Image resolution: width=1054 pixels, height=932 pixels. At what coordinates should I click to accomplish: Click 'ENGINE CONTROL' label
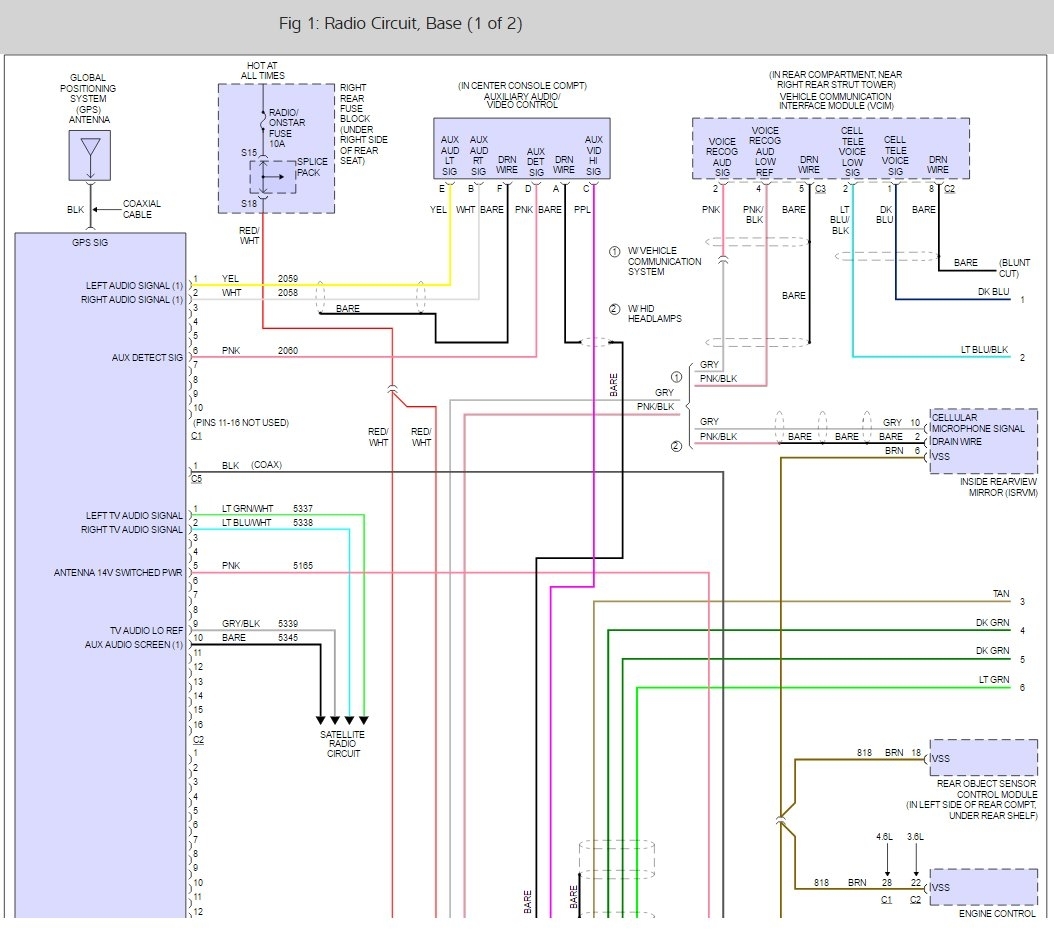tap(997, 913)
